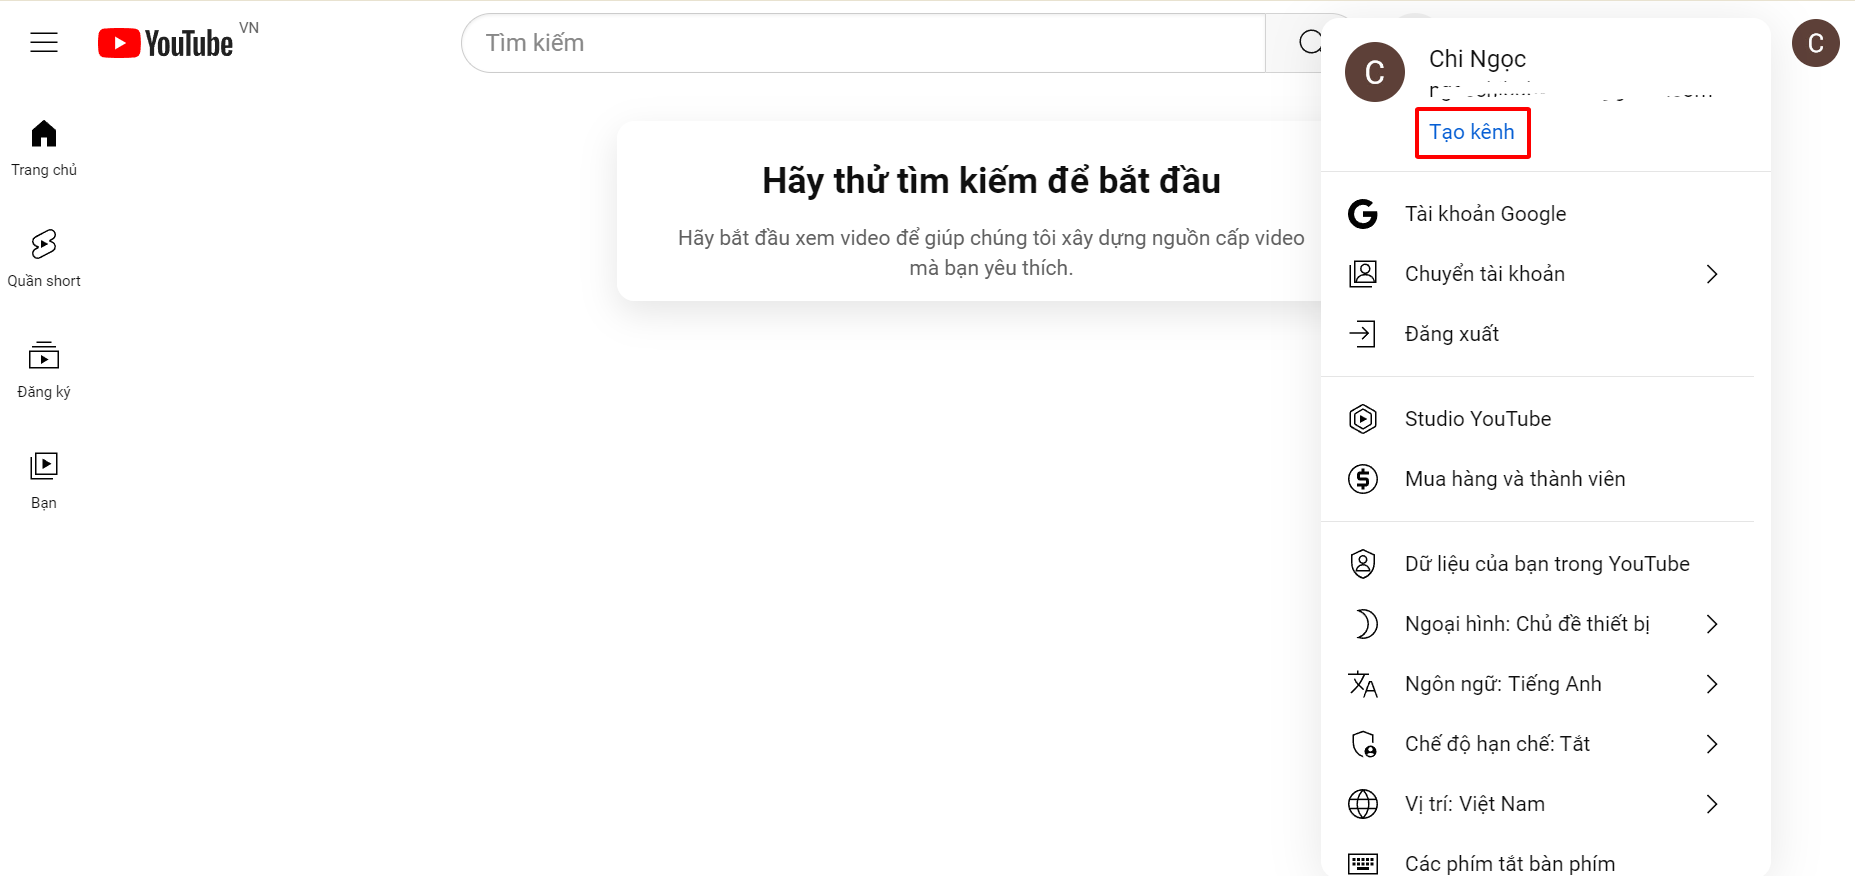Click the YouTube Studio hexagon icon
Screen dimensions: 1855x876
click(1363, 419)
